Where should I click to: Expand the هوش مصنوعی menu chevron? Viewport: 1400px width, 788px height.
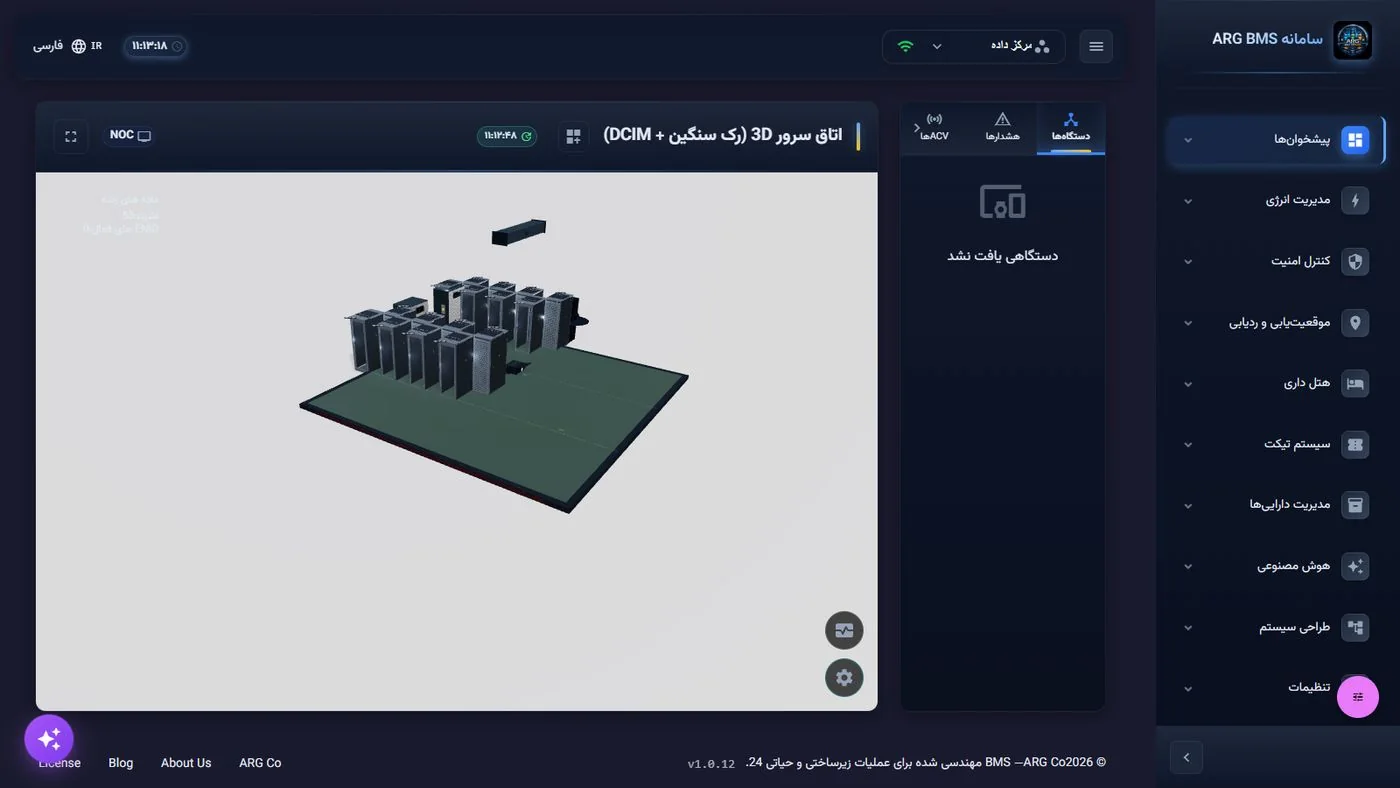[x=1188, y=567]
